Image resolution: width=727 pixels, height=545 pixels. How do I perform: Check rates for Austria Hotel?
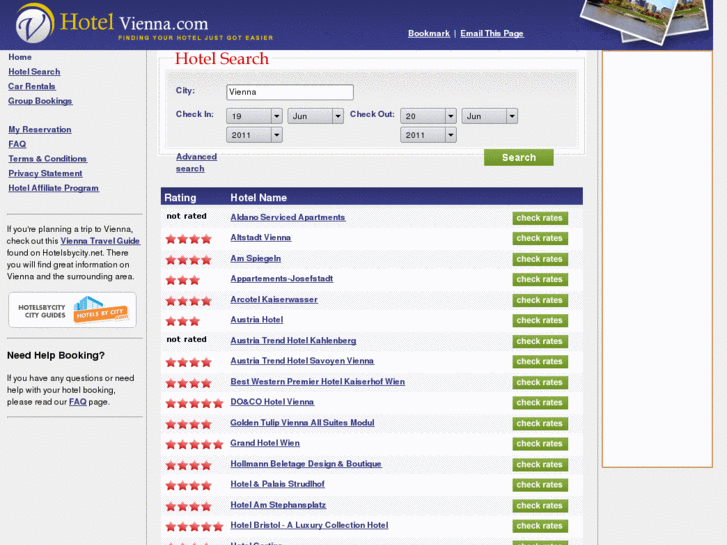540,321
